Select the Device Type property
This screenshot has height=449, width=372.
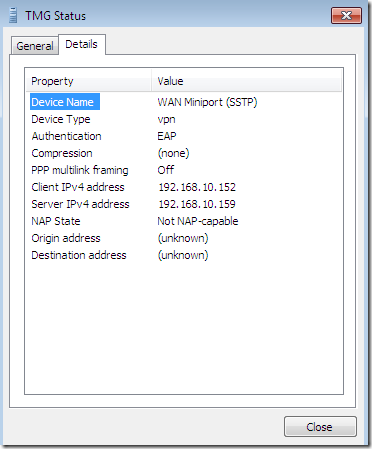click(x=61, y=119)
